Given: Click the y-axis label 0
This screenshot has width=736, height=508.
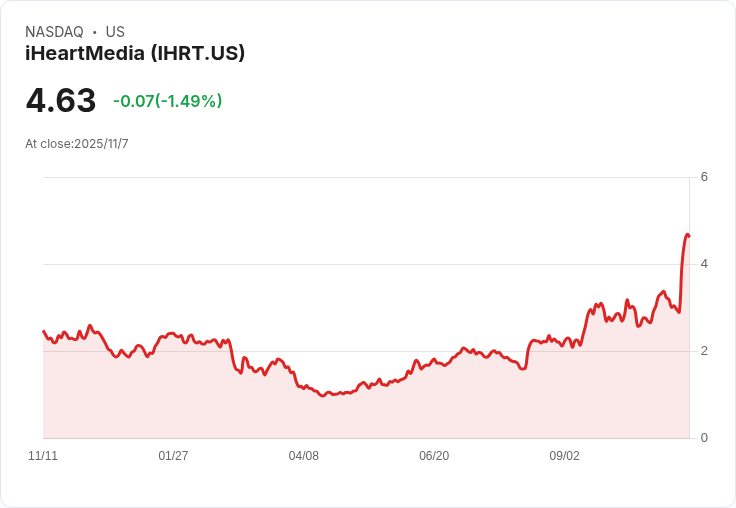Looking at the screenshot, I should (x=704, y=438).
